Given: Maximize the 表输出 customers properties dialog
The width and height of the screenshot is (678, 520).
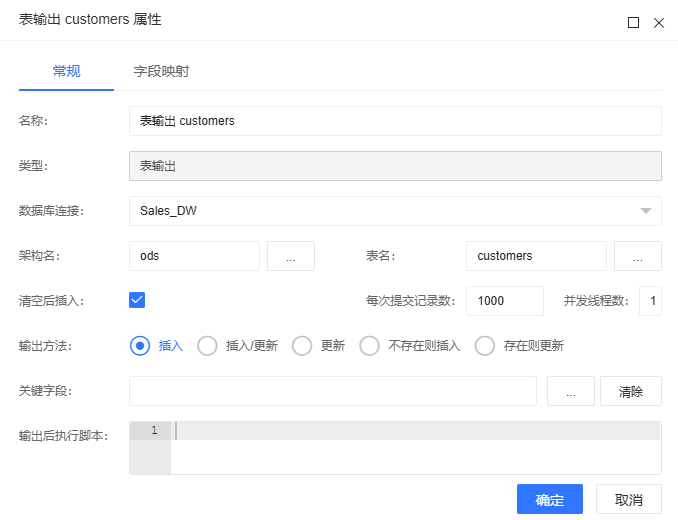Looking at the screenshot, I should click(x=633, y=22).
